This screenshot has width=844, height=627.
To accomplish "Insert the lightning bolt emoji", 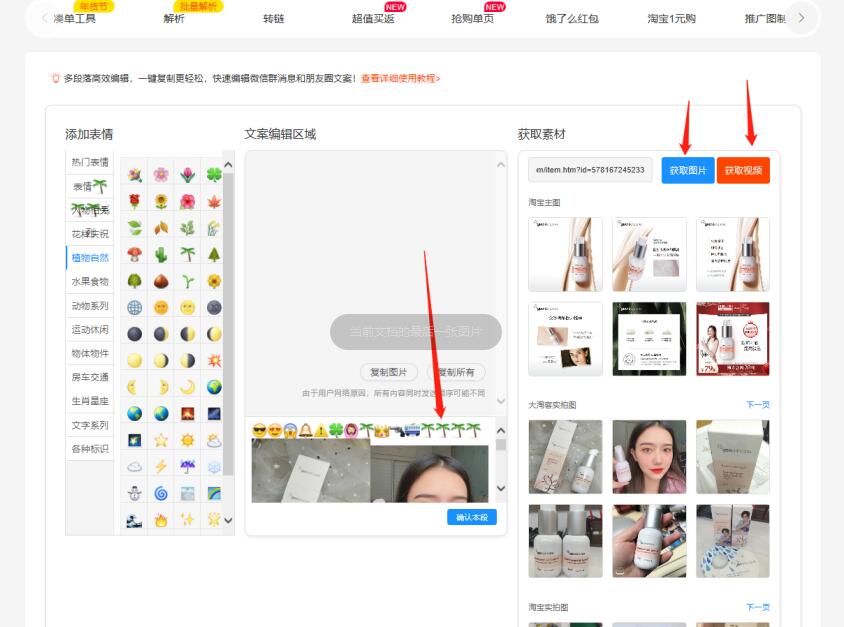I will point(161,467).
